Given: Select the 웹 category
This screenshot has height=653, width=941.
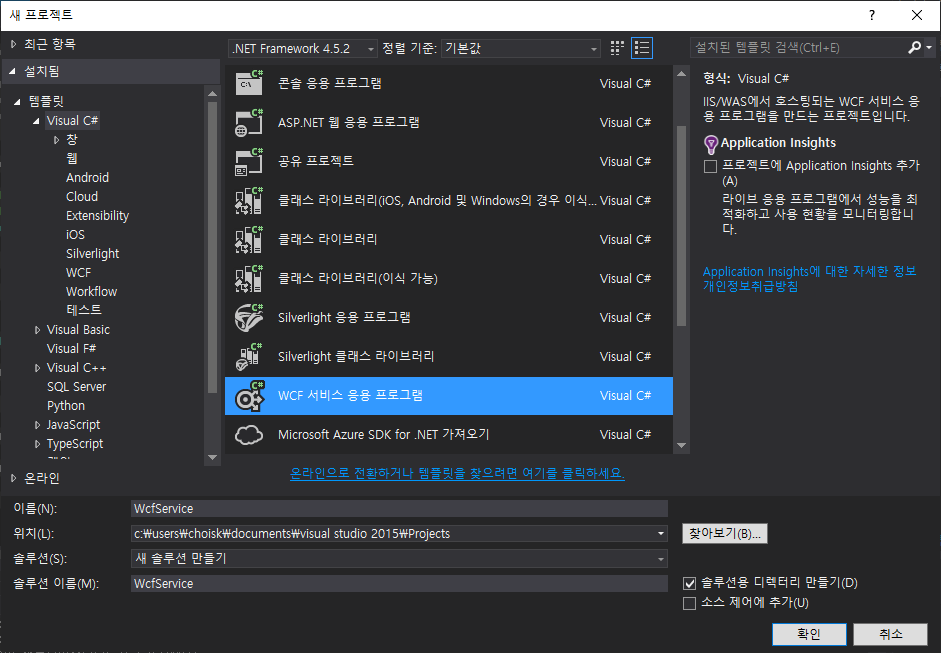Looking at the screenshot, I should 72,158.
